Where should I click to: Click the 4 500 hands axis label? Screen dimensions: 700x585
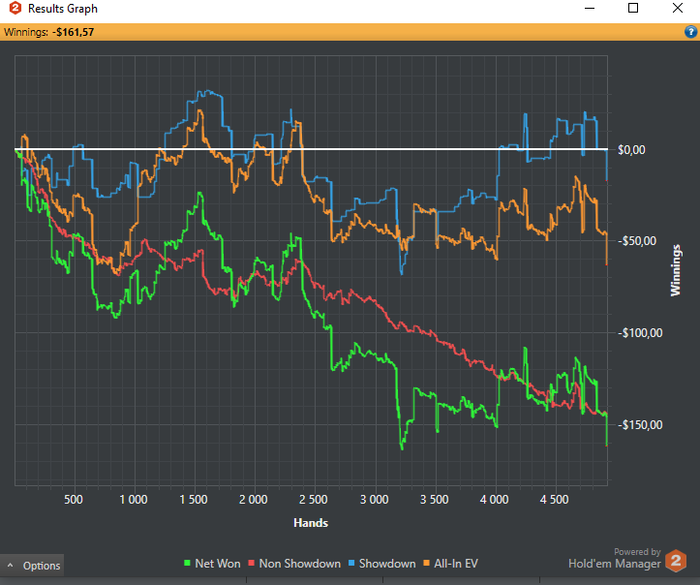click(x=554, y=499)
